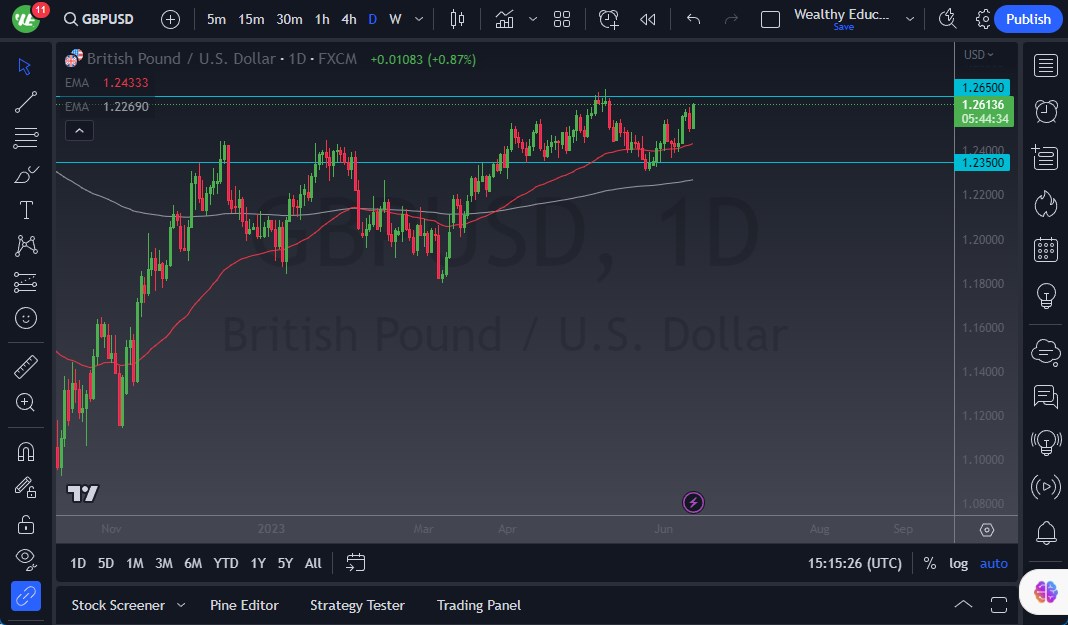
Task: Set range to 3M
Action: tap(163, 563)
